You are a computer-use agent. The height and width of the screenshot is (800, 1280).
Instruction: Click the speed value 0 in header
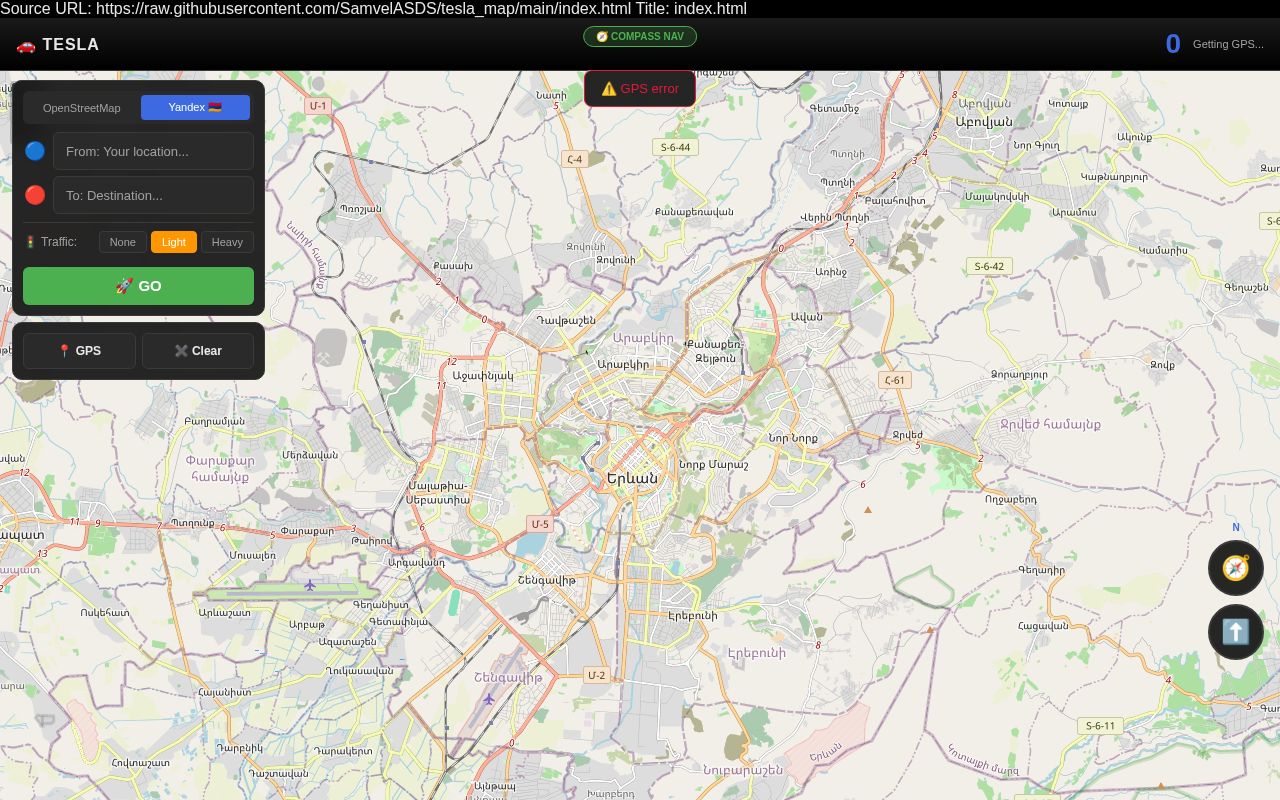[1173, 44]
